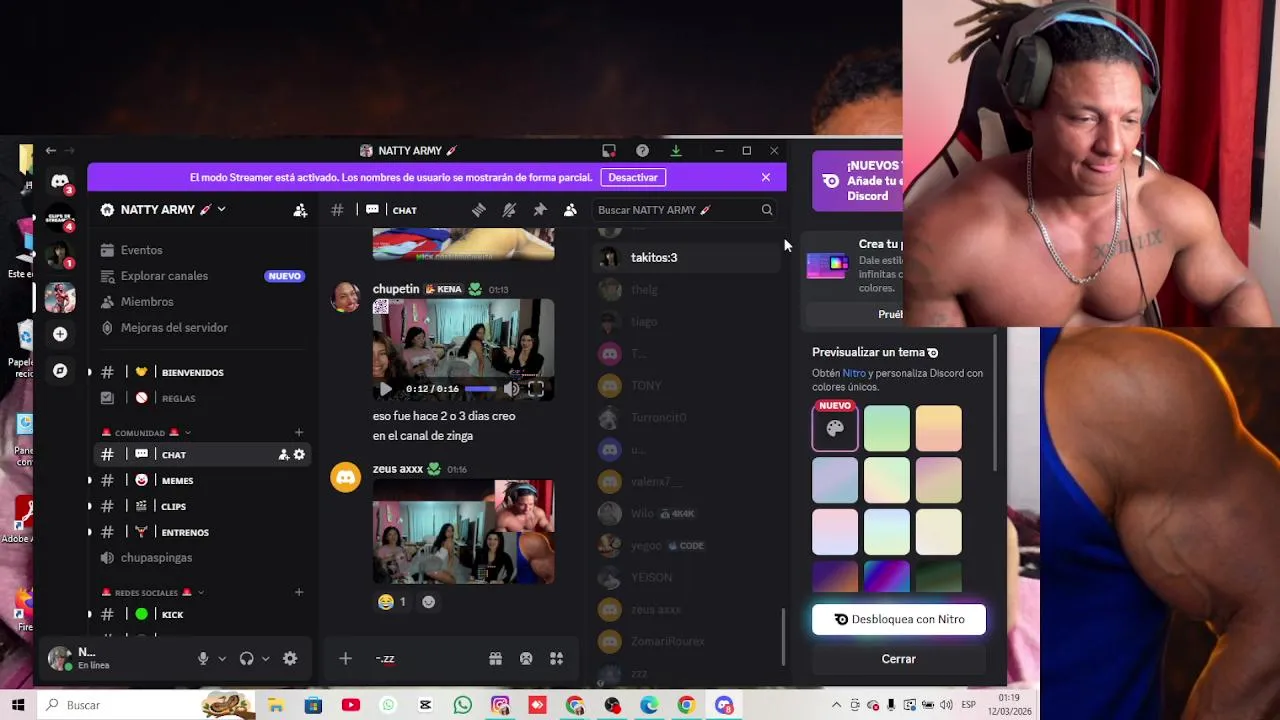Click Desactivar on streamer mode banner
Screen dimensions: 1280x720
click(x=633, y=177)
